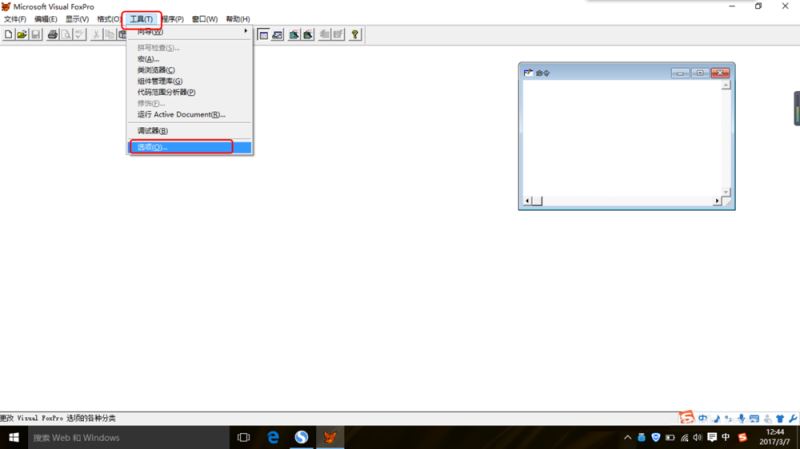800x449 pixels.
Task: Print using the printer toolbar icon
Action: [53, 35]
